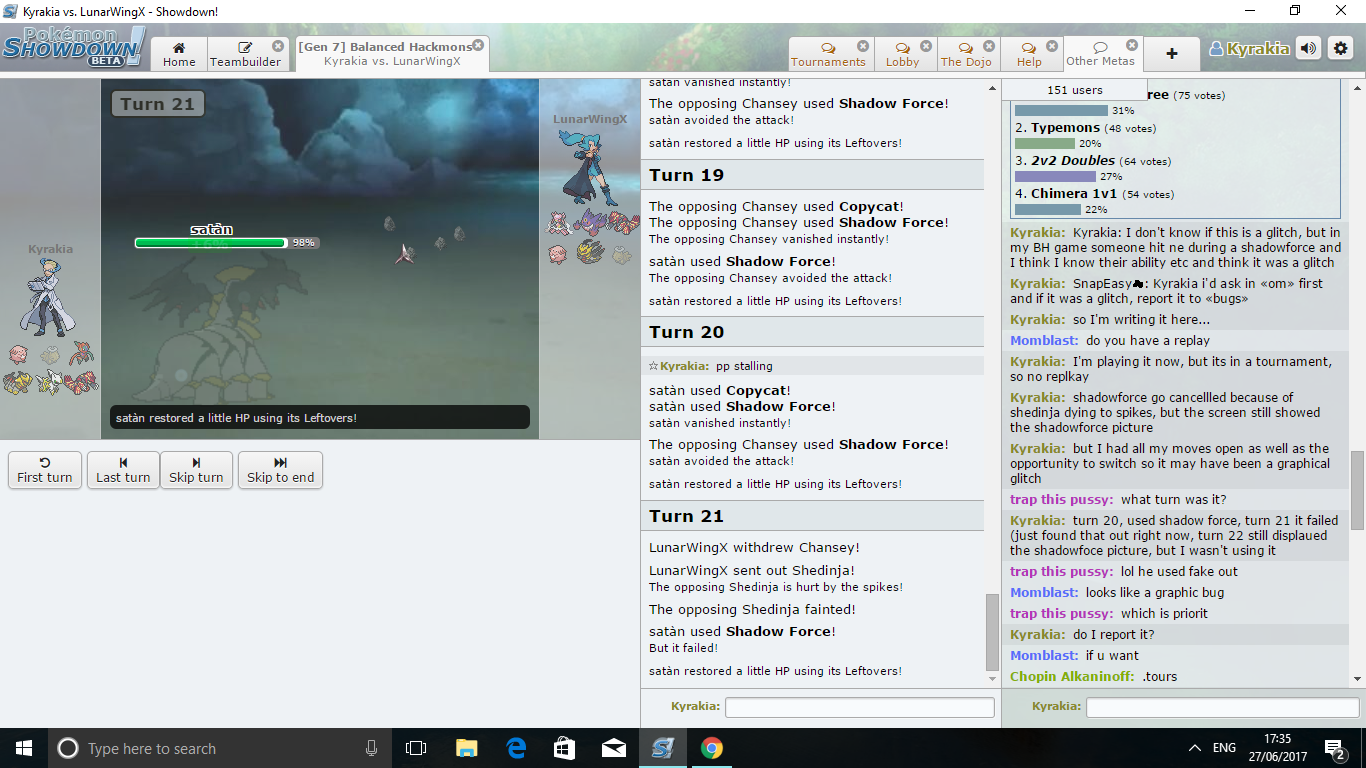Launch Microsoft Edge from taskbar
The image size is (1366, 768).
(516, 748)
